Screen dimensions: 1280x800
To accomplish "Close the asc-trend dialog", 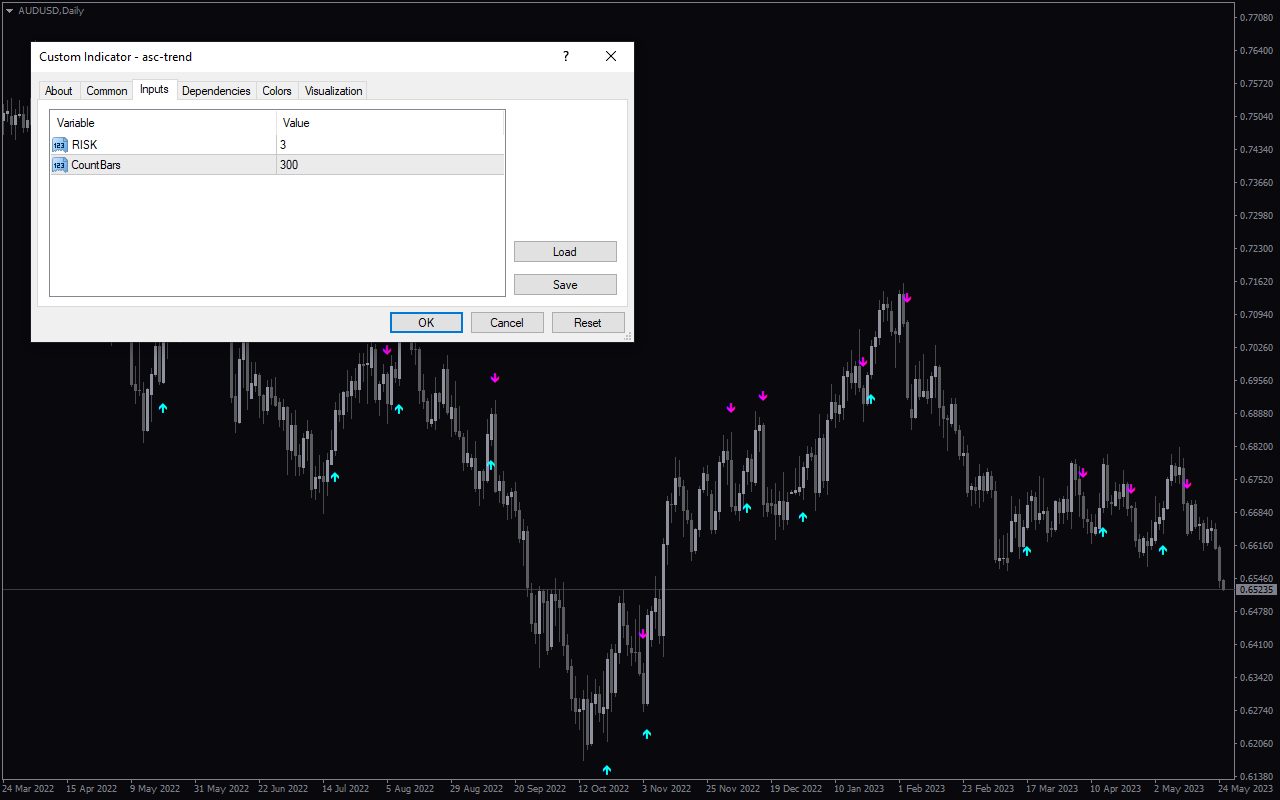I will click(x=611, y=57).
